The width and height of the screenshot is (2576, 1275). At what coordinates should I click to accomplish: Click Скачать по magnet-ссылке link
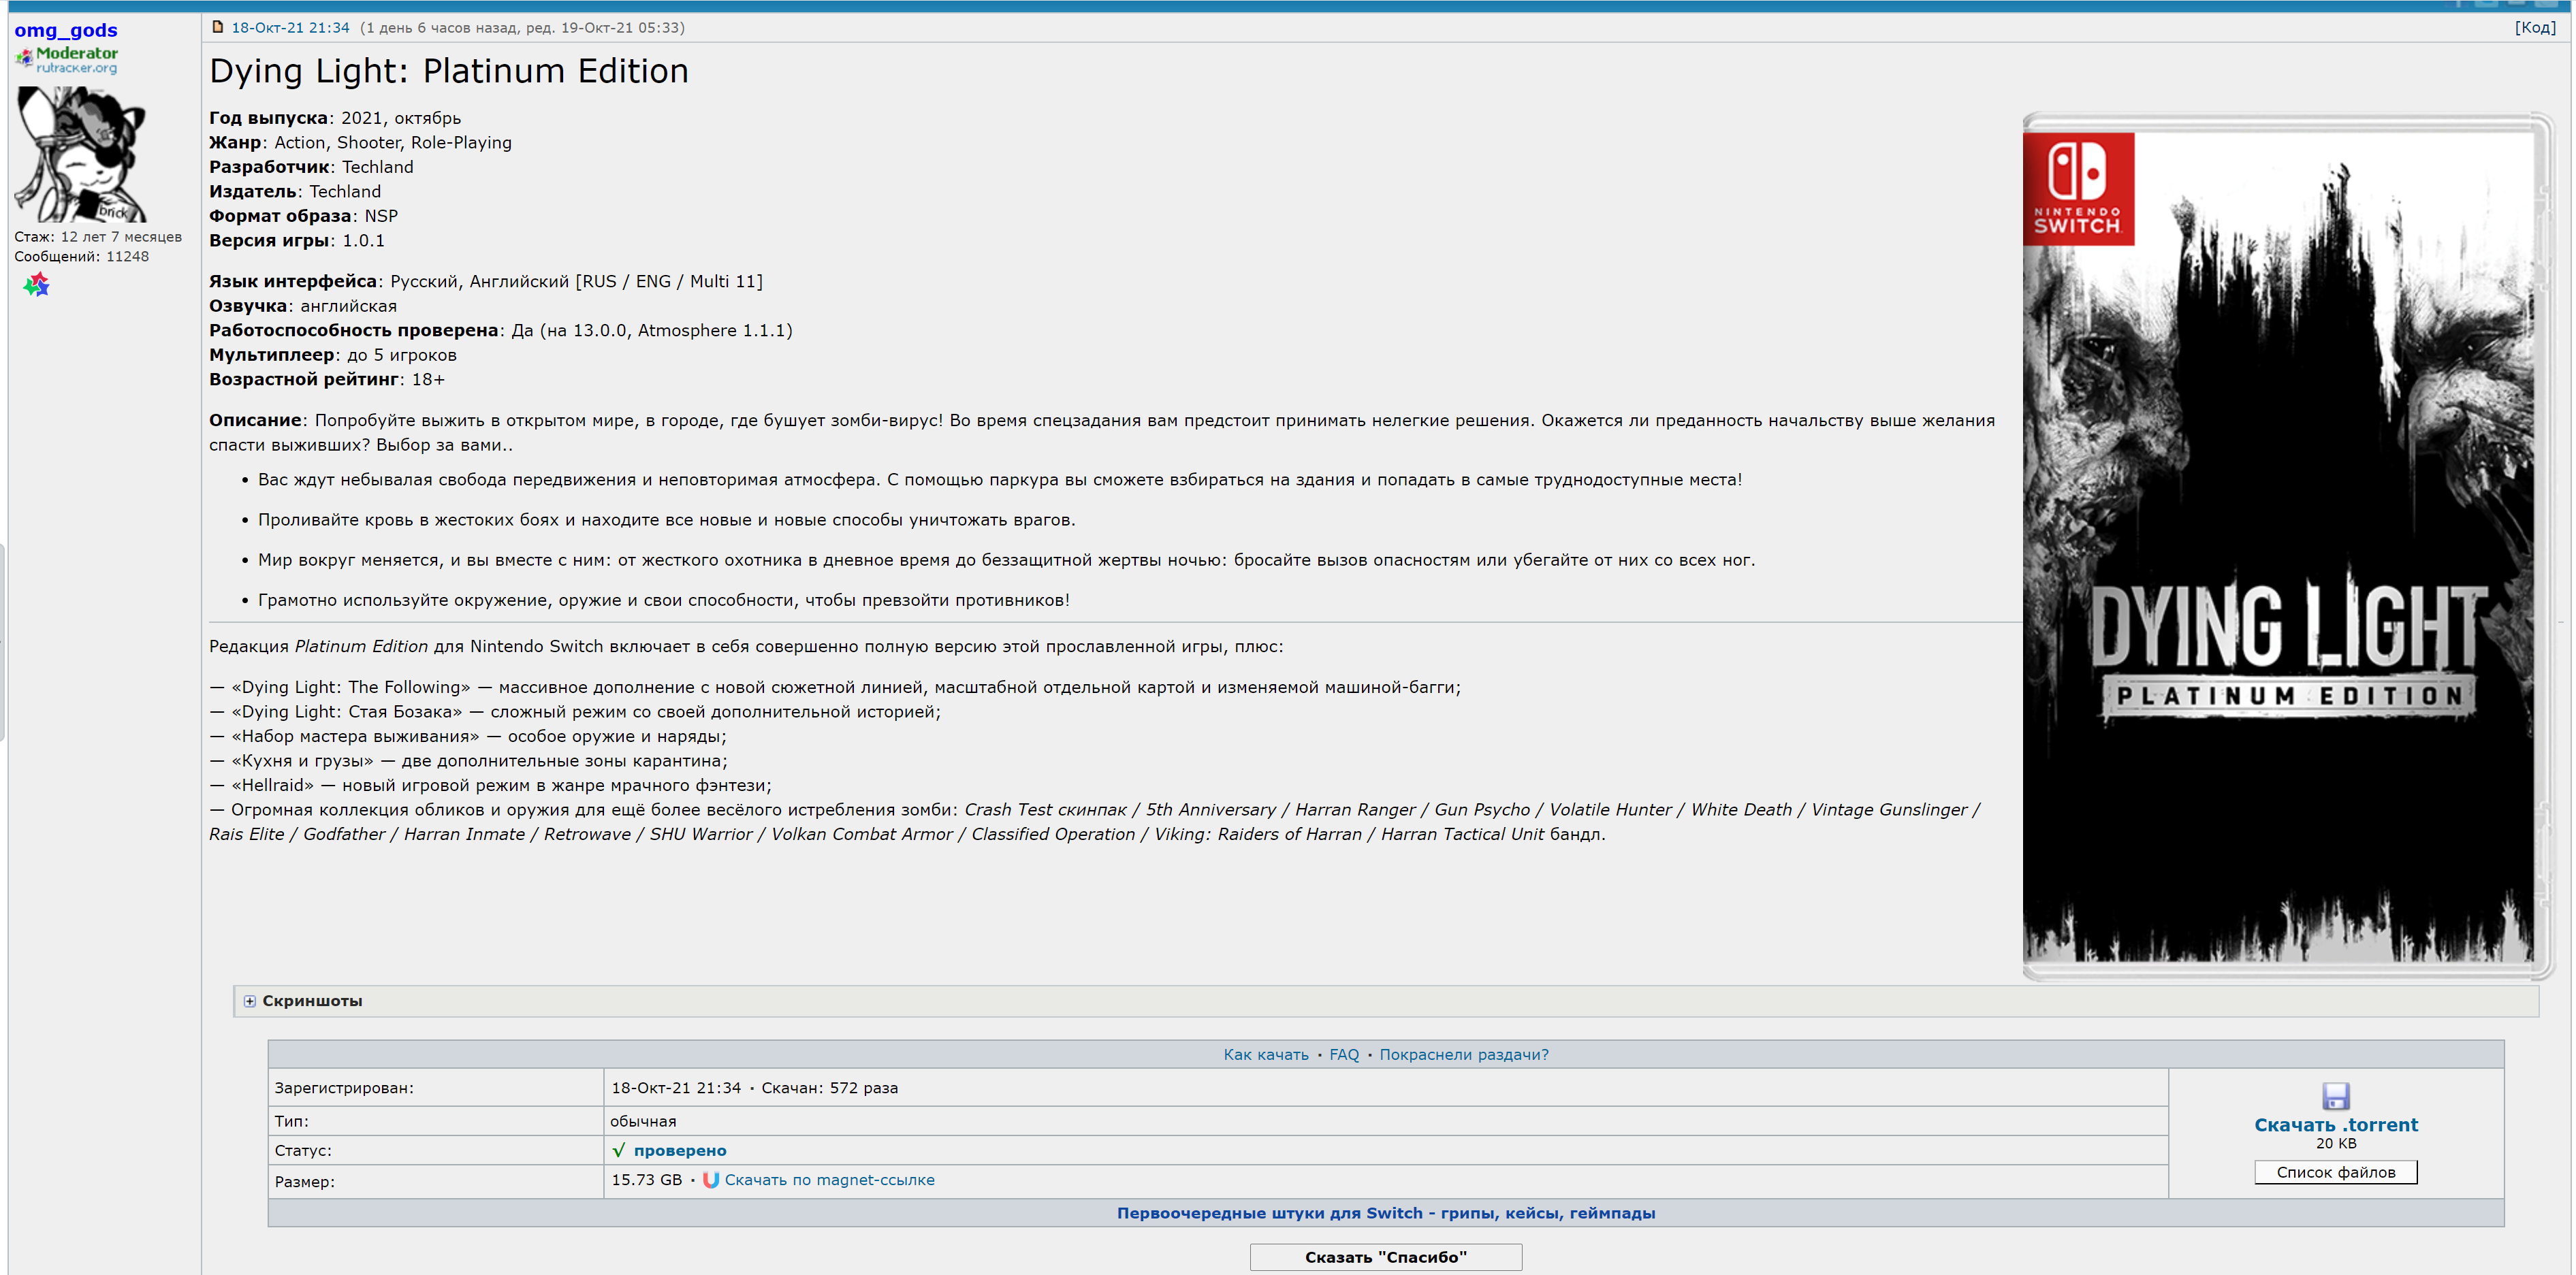tap(830, 1180)
